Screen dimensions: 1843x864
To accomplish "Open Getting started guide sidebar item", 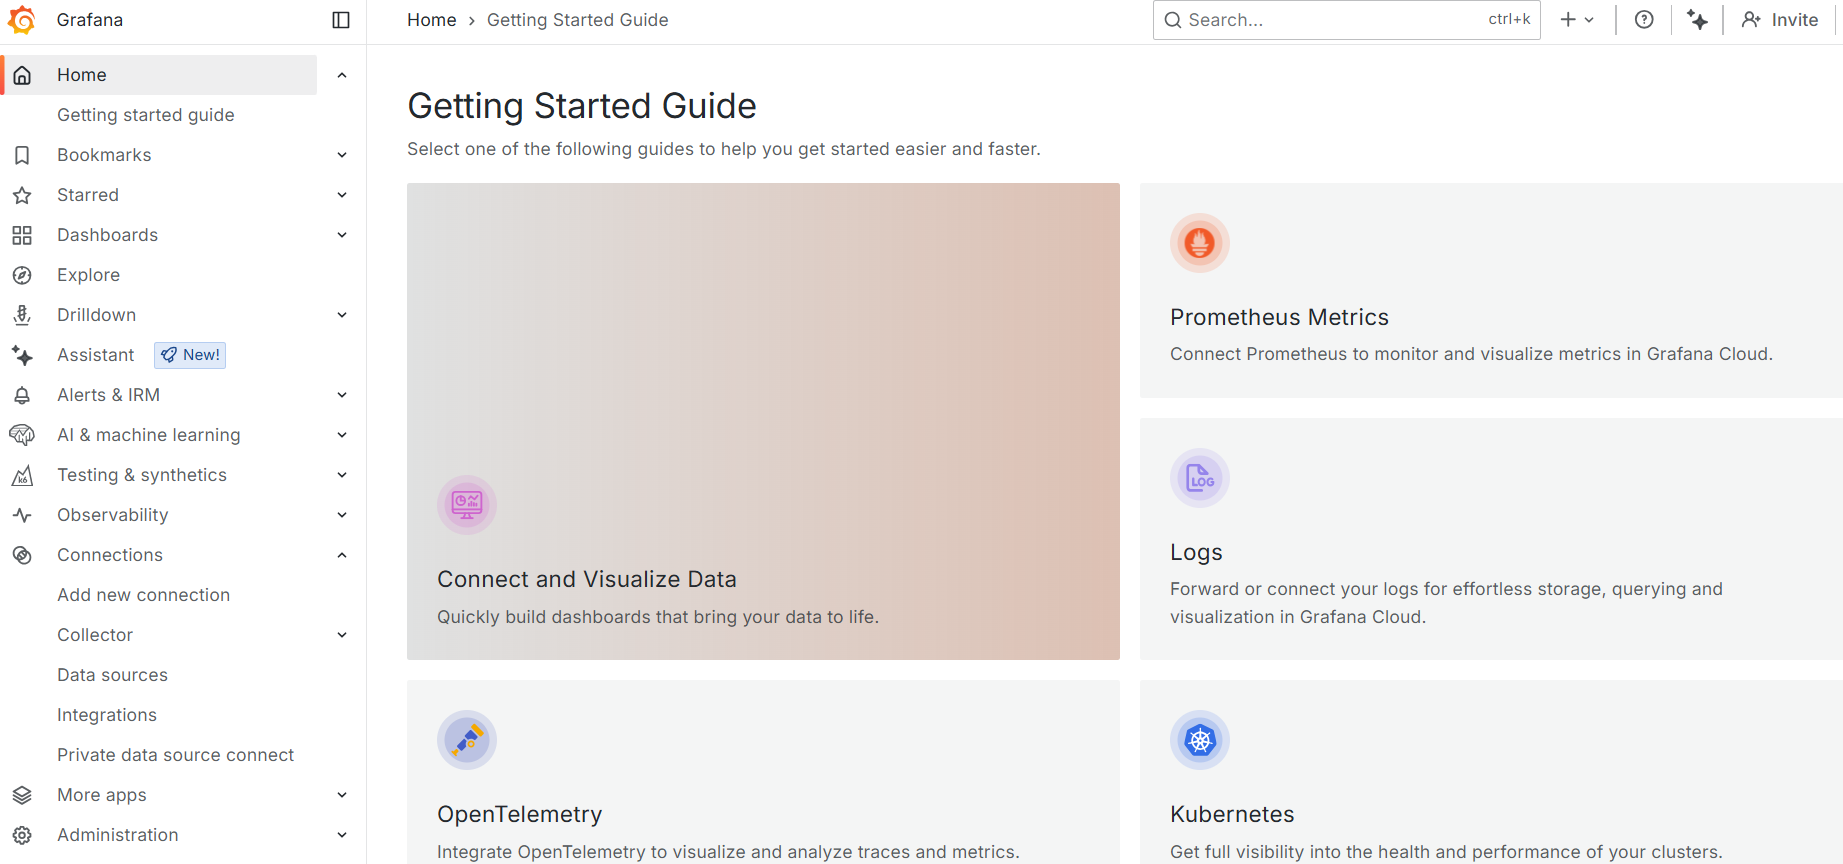I will click(x=146, y=115).
